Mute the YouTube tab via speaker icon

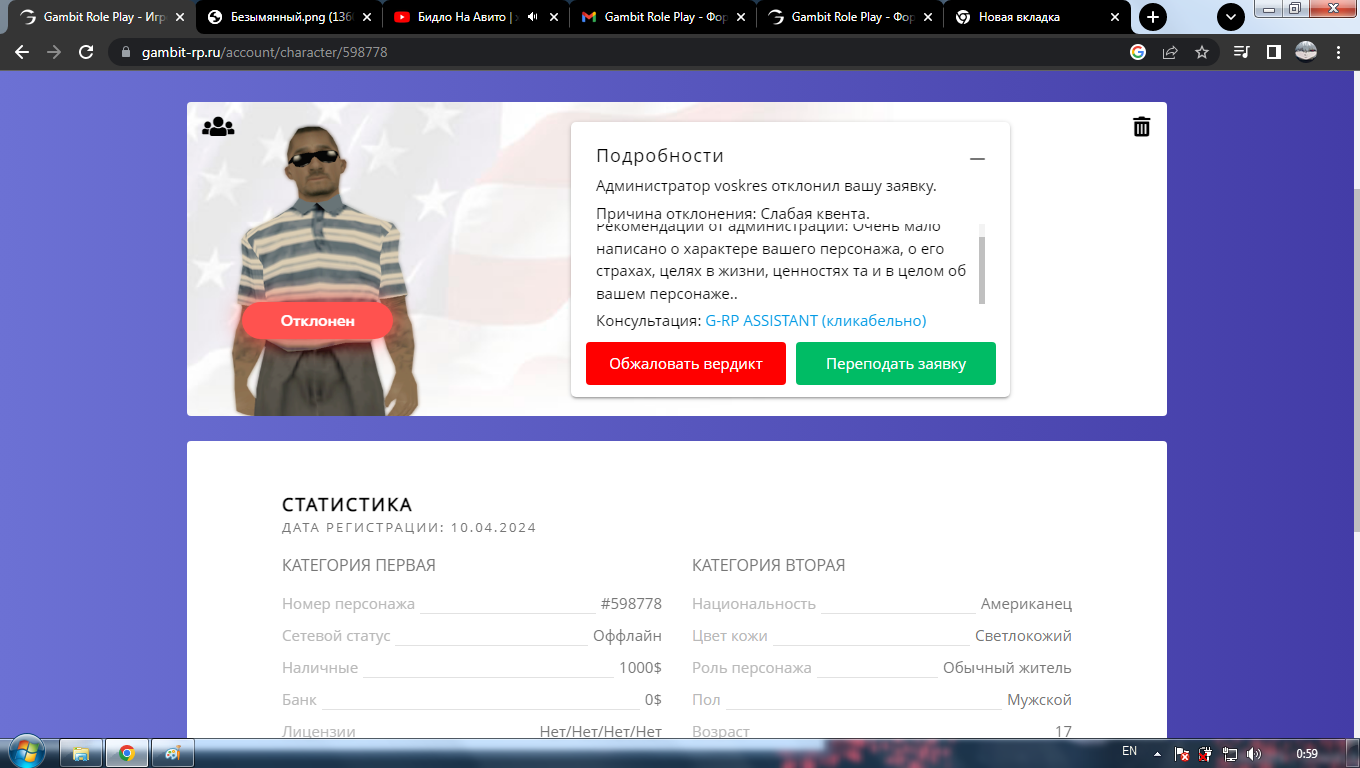point(532,17)
